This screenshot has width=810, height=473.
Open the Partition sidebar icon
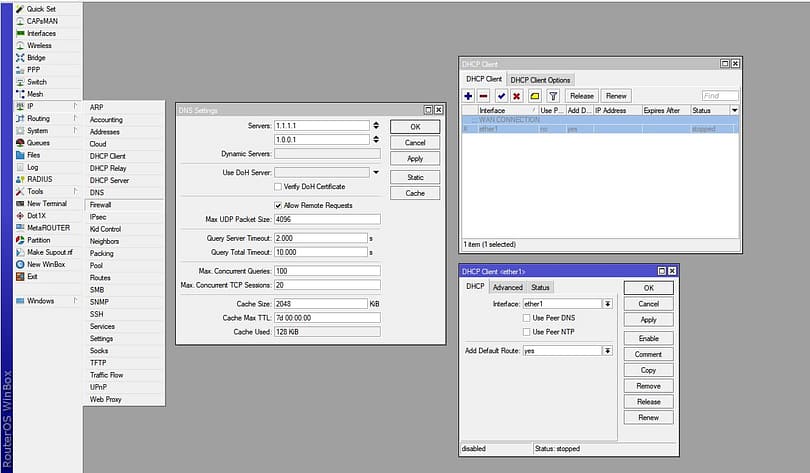click(20, 240)
